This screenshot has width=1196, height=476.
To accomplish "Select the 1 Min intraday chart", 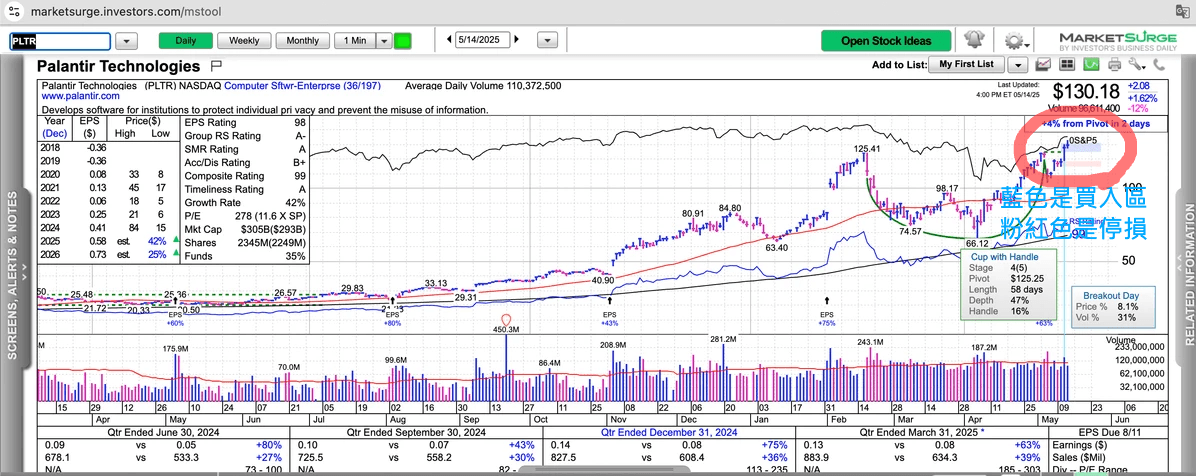I will point(355,40).
